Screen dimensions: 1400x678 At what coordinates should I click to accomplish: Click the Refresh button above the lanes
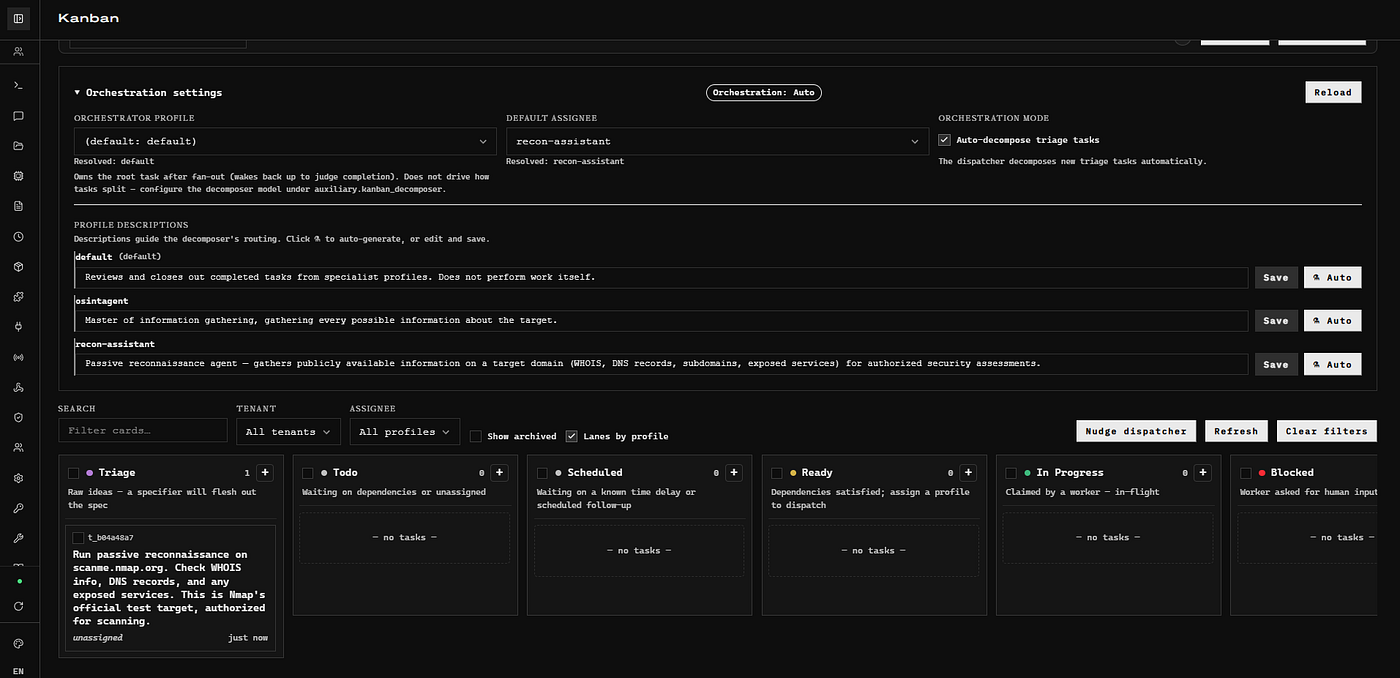1236,431
